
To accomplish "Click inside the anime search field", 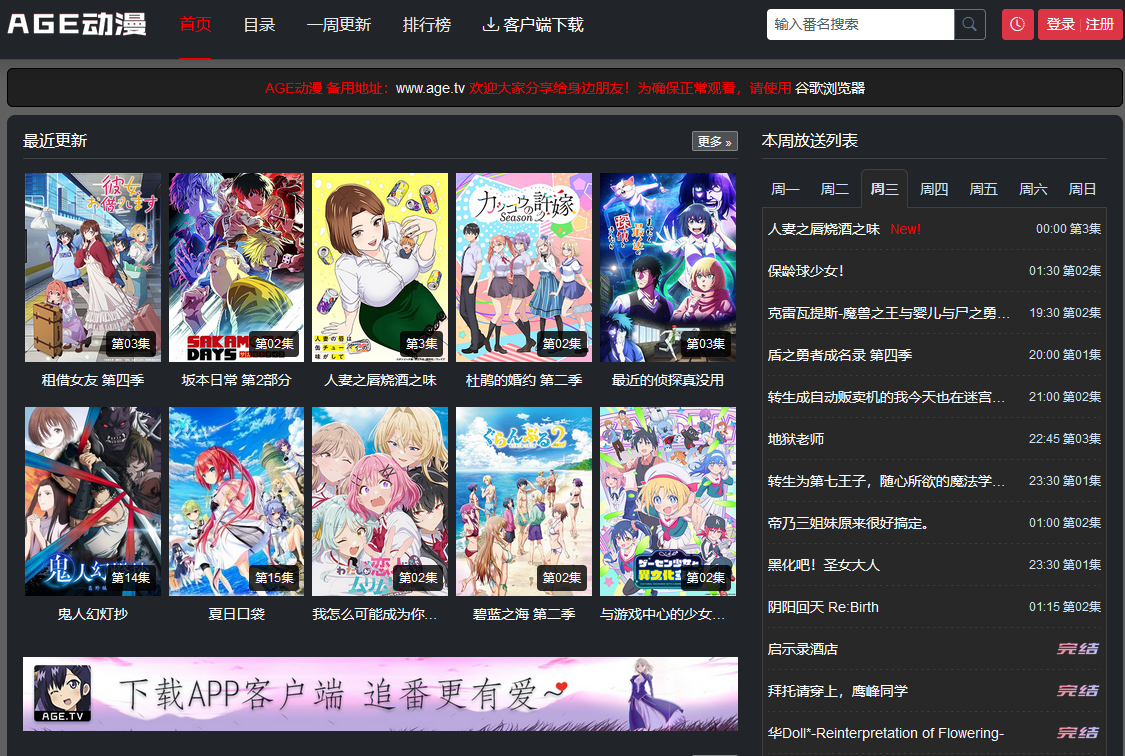I will [x=859, y=24].
